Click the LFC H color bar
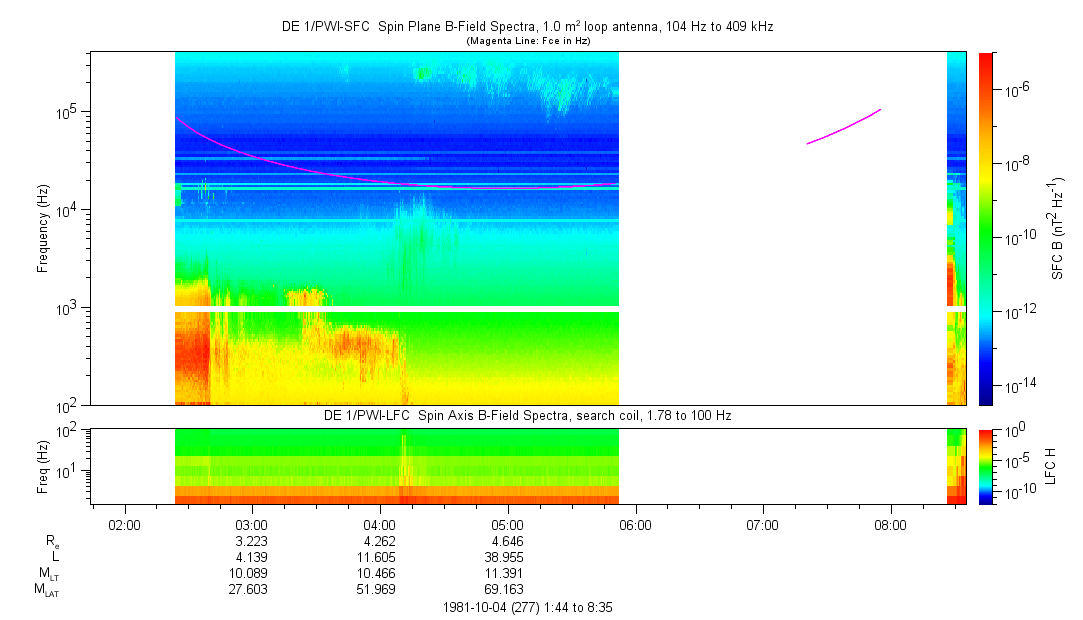Viewport: 1083px width, 620px height. click(986, 465)
